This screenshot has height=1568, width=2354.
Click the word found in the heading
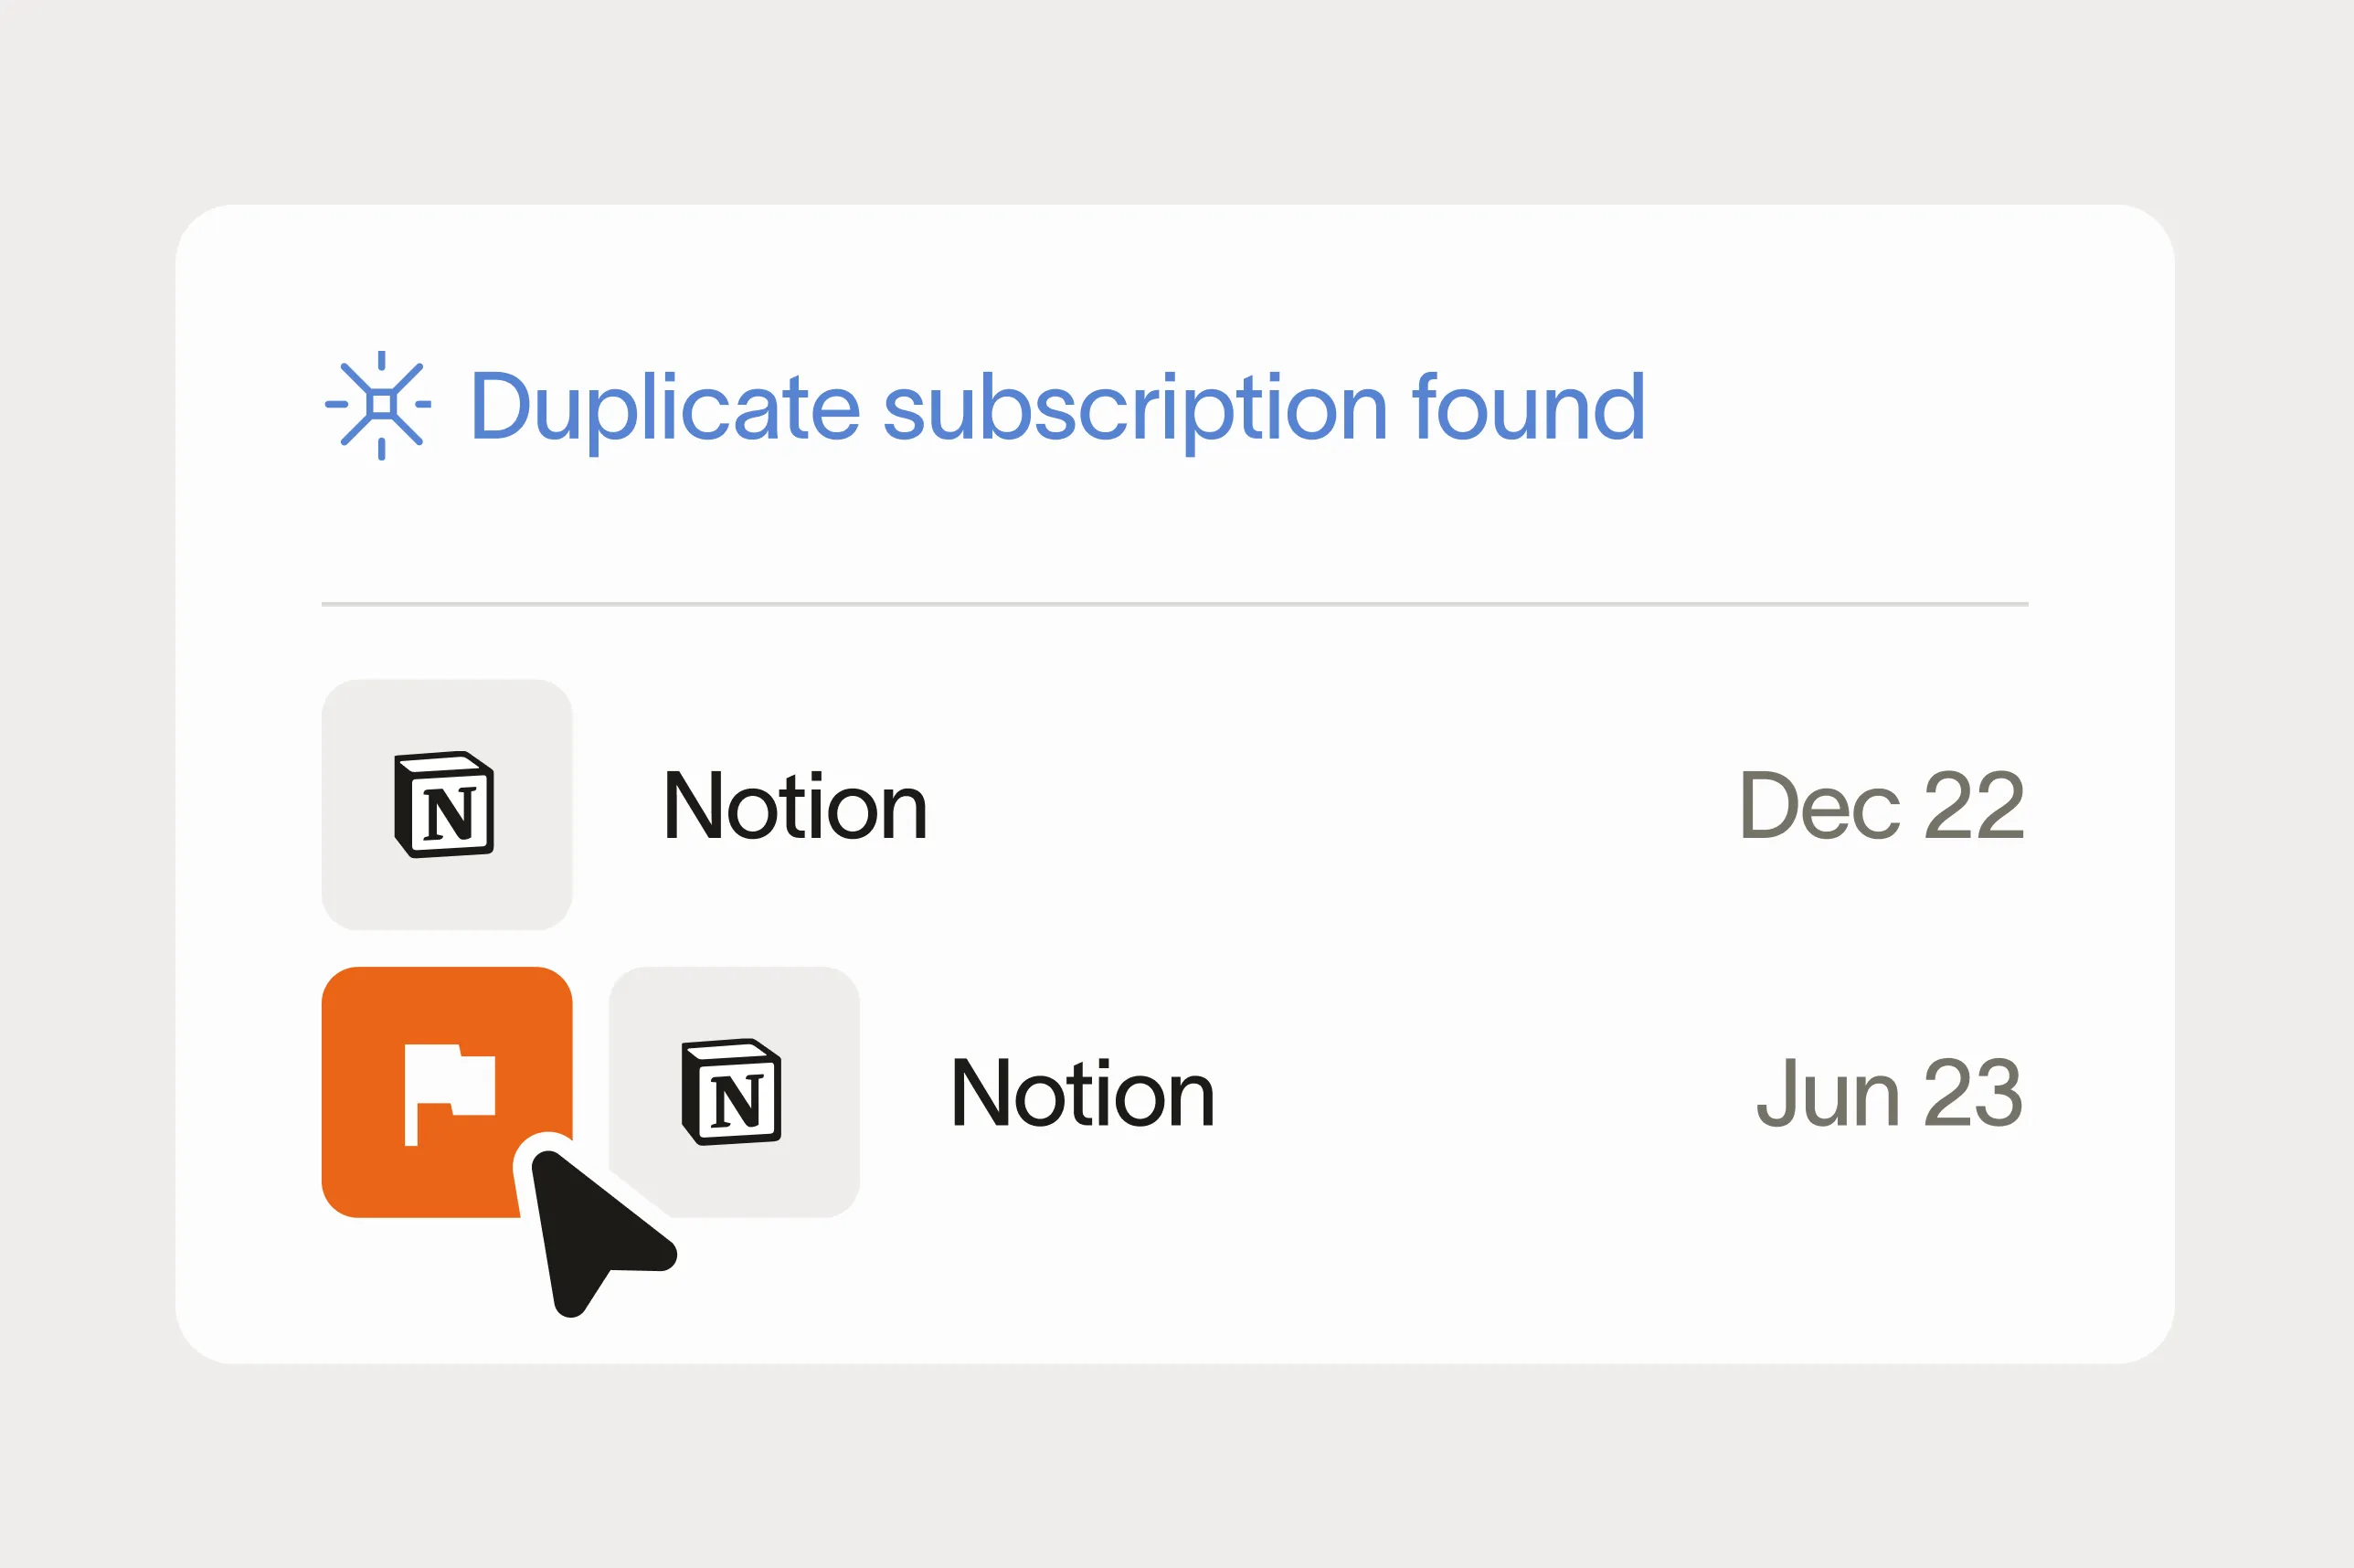[1528, 407]
